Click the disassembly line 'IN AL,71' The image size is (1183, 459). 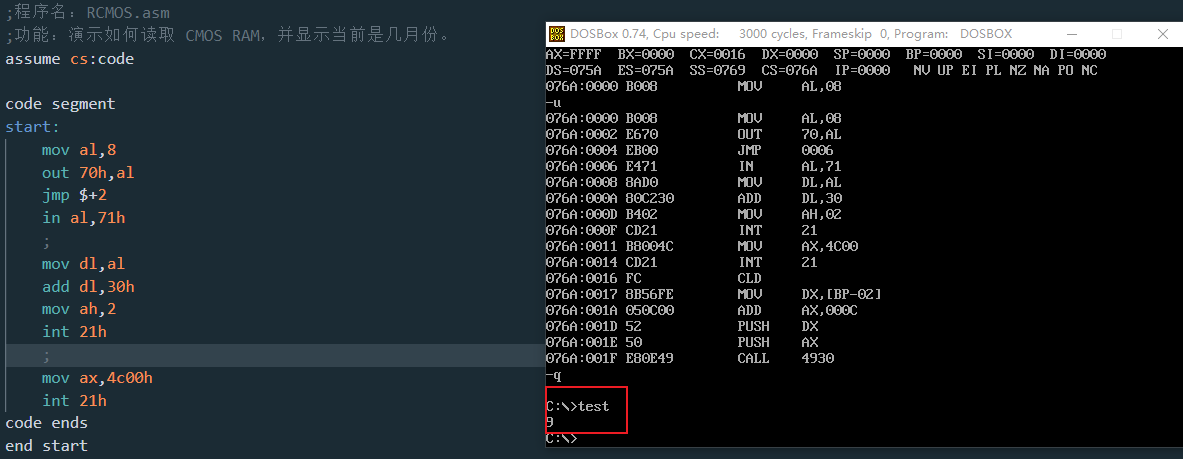pos(693,166)
